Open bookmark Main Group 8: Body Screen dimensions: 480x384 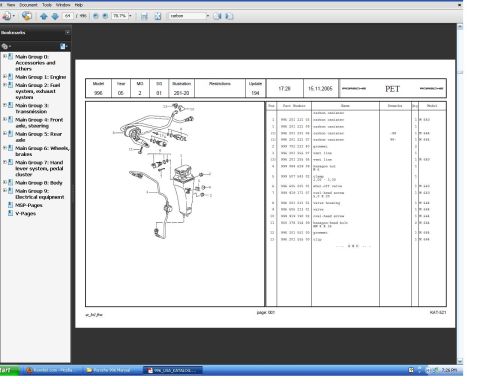39,183
